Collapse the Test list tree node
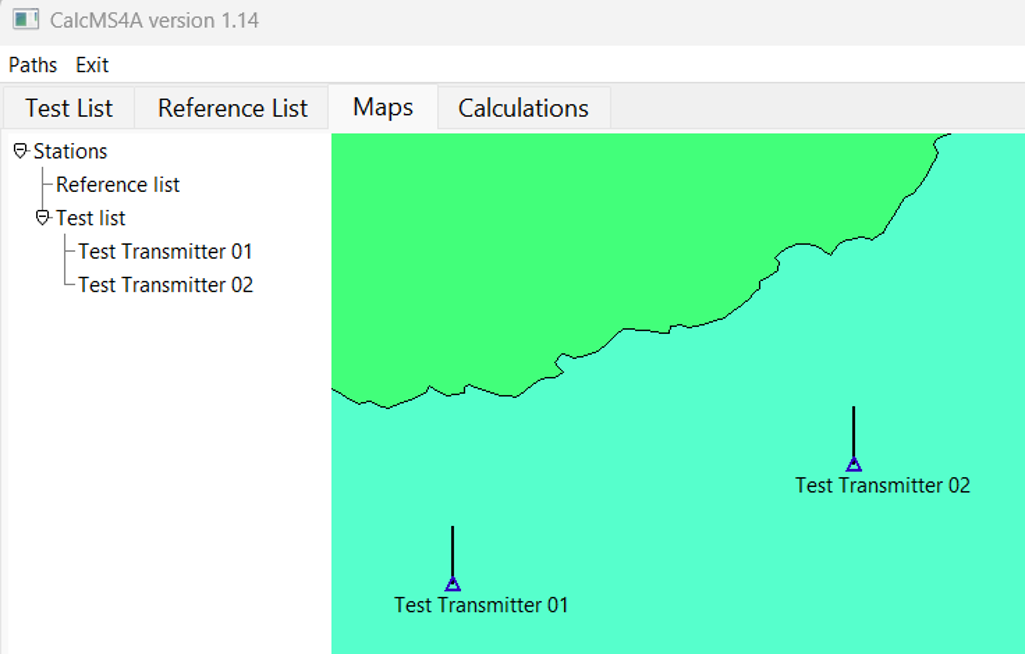1026x655 pixels. click(41, 218)
